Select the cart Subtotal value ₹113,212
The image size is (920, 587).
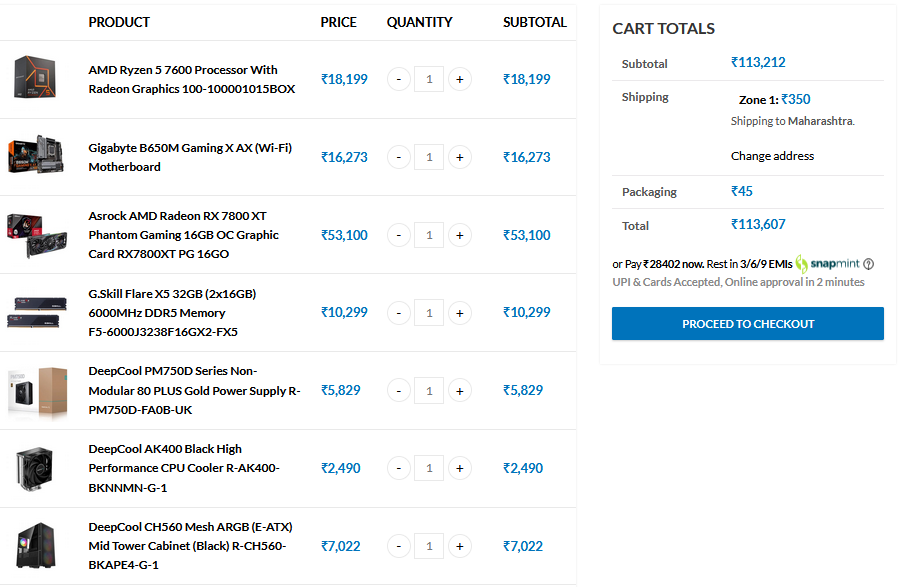click(x=758, y=62)
